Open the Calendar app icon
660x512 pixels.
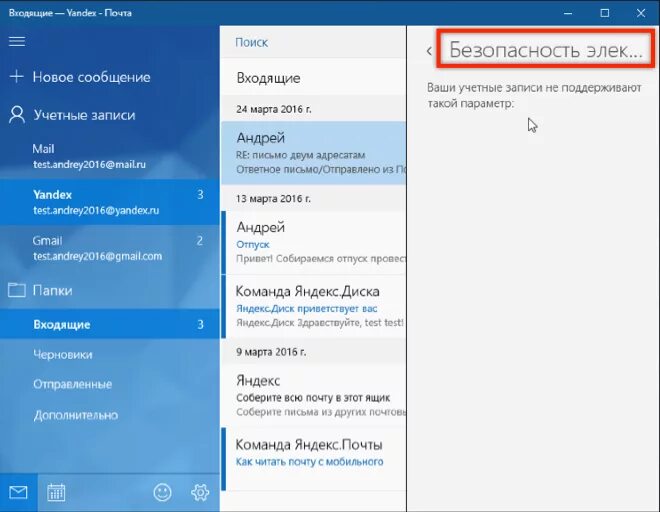point(56,492)
